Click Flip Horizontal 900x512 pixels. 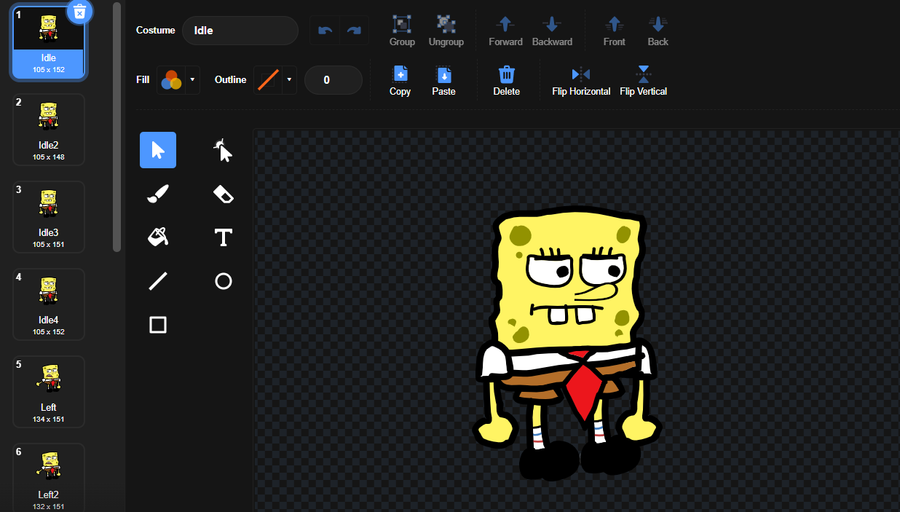(x=581, y=80)
